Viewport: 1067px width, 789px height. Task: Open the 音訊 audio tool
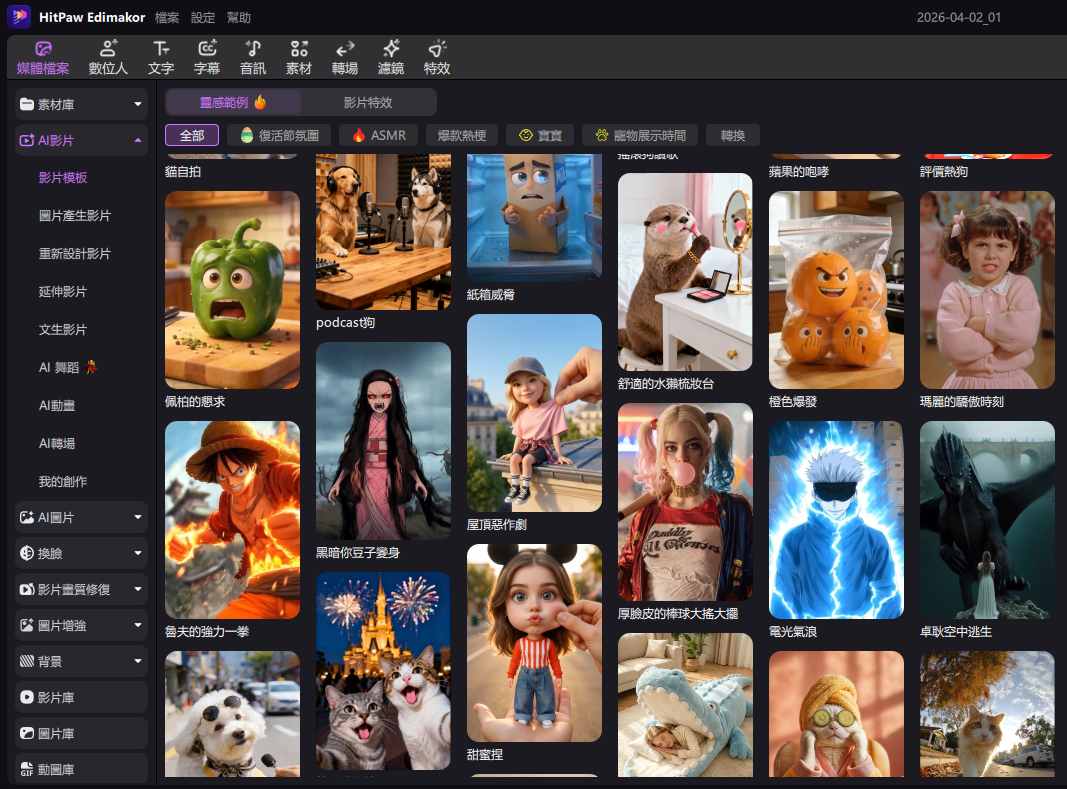click(x=253, y=57)
